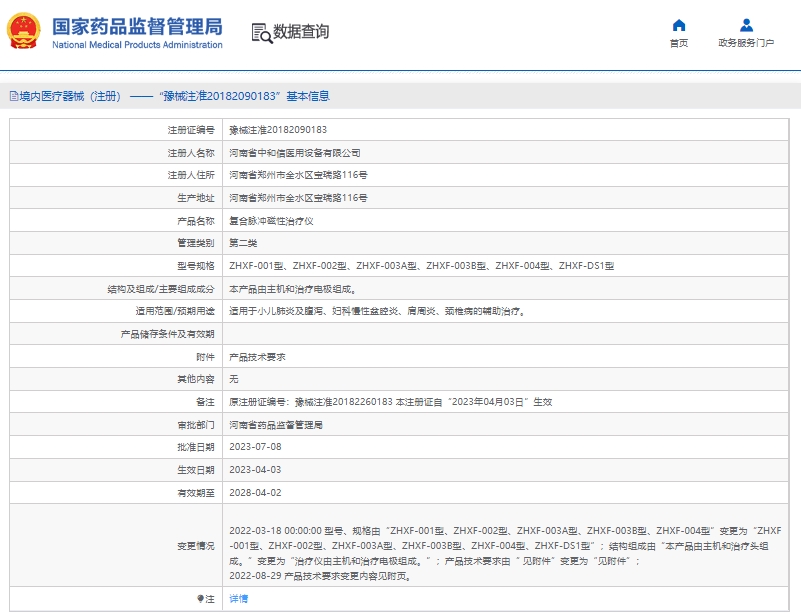Select the 2022-08-29 change record line
Screen dimensions: 801x616
(320, 576)
